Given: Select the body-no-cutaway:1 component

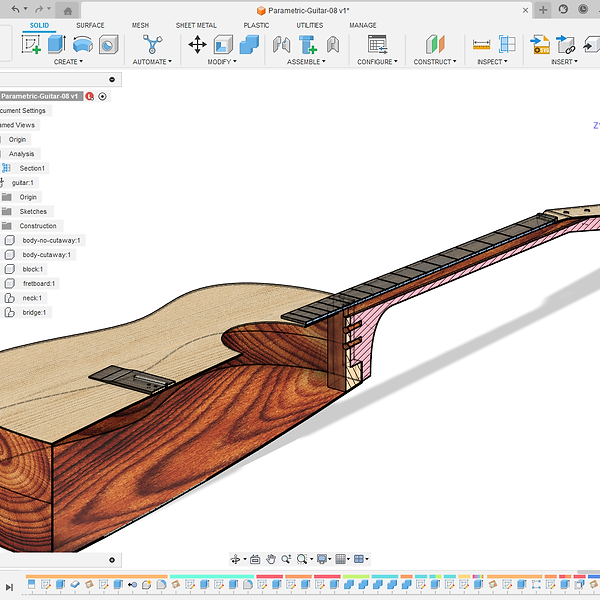Looking at the screenshot, I should coord(51,240).
